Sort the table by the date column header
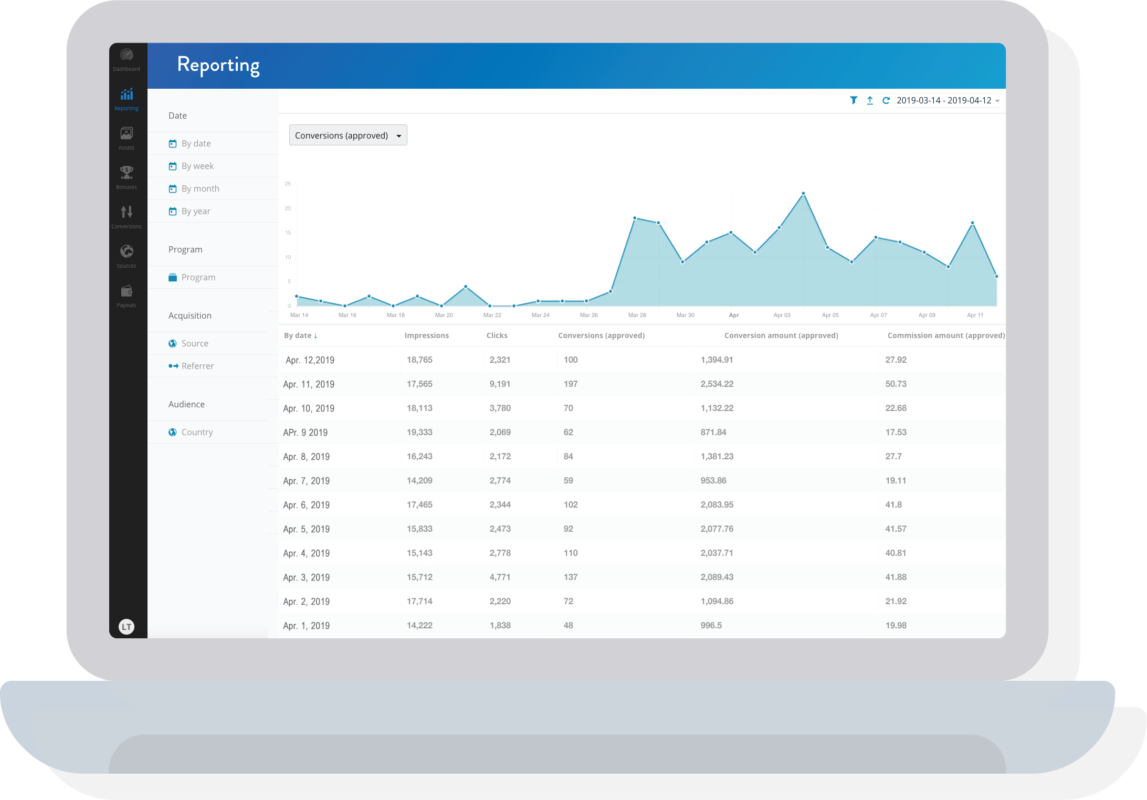 coord(300,336)
